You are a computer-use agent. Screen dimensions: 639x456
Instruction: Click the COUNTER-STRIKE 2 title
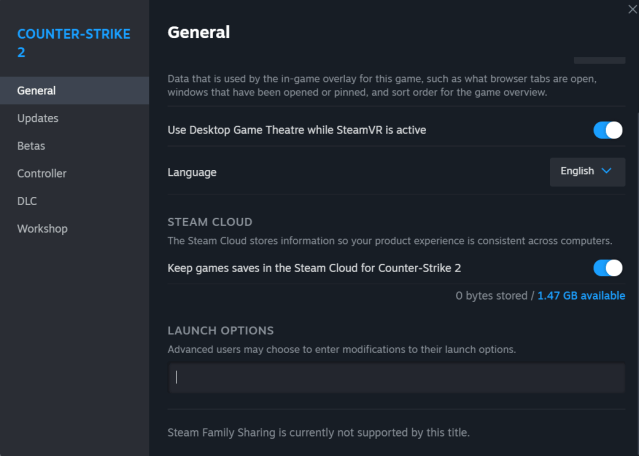[74, 43]
